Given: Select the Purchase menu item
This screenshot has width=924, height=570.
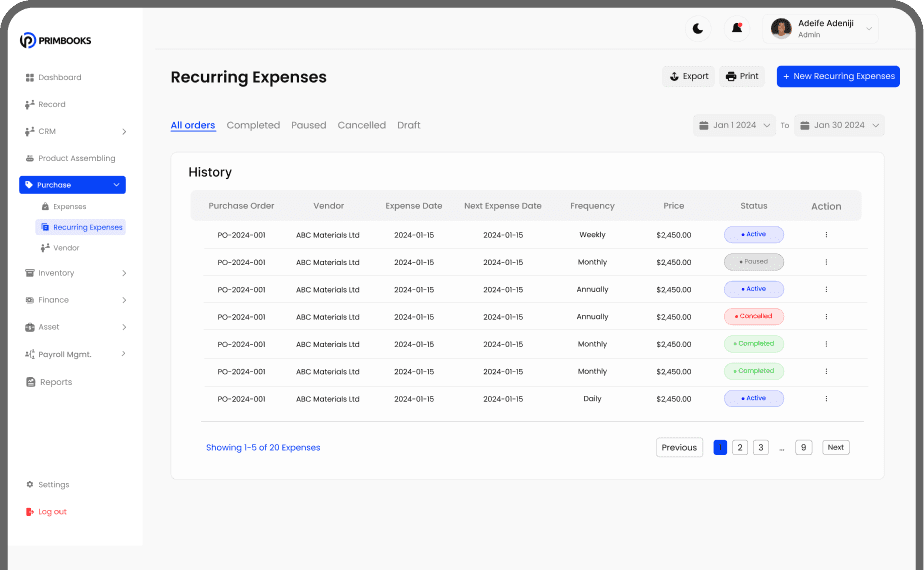Looking at the screenshot, I should 72,184.
